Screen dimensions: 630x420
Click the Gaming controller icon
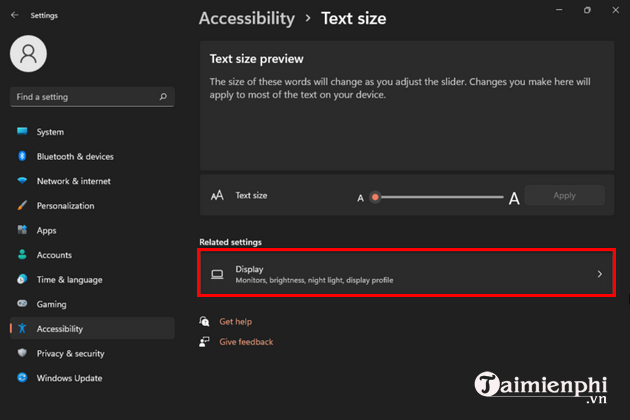(x=22, y=303)
